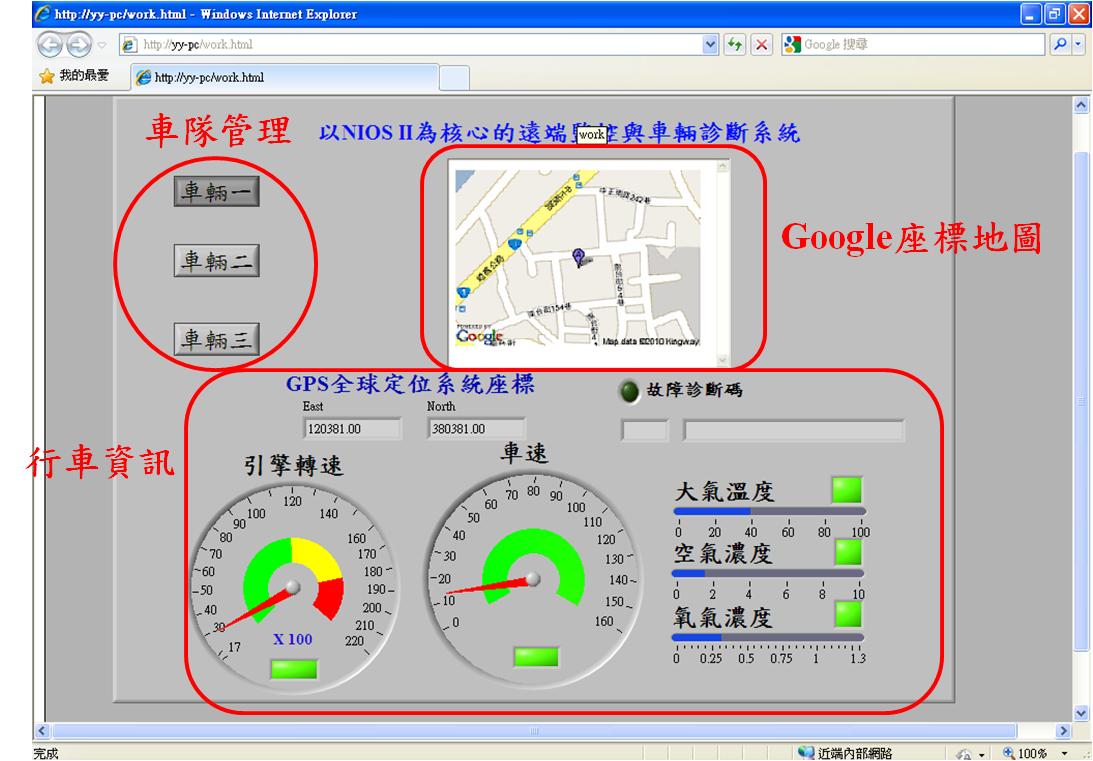1093x761 pixels.
Task: Click the address bar showing http://yy-pc/work.html
Action: pos(418,45)
